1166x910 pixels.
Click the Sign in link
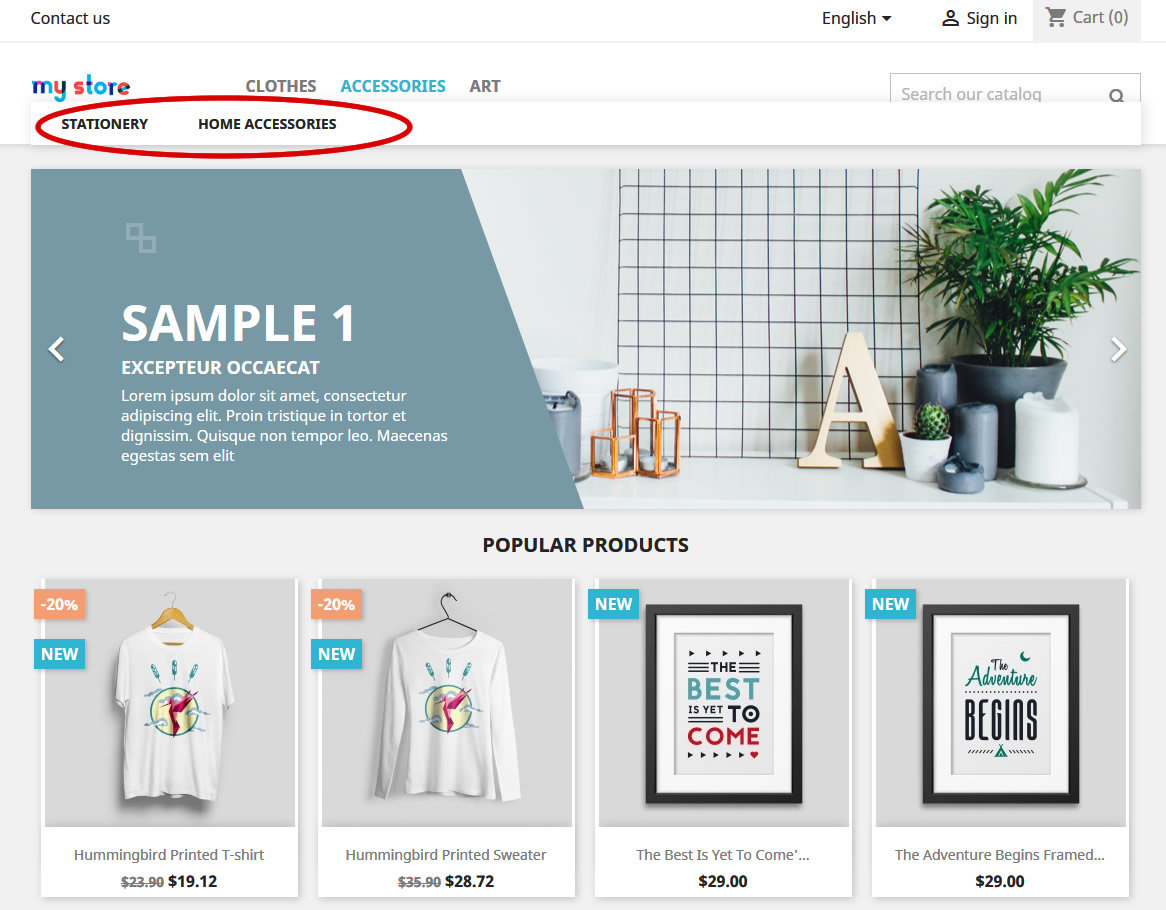(x=991, y=19)
